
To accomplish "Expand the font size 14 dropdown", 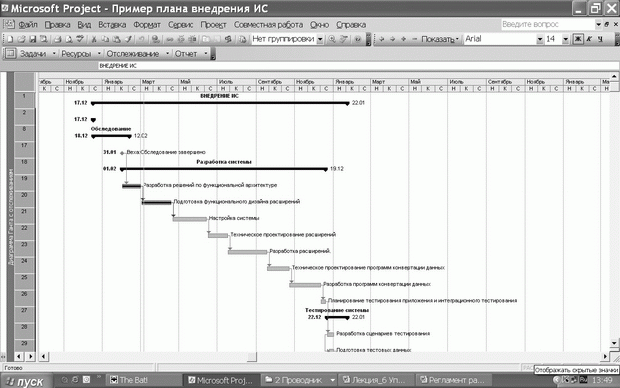I will [x=565, y=39].
